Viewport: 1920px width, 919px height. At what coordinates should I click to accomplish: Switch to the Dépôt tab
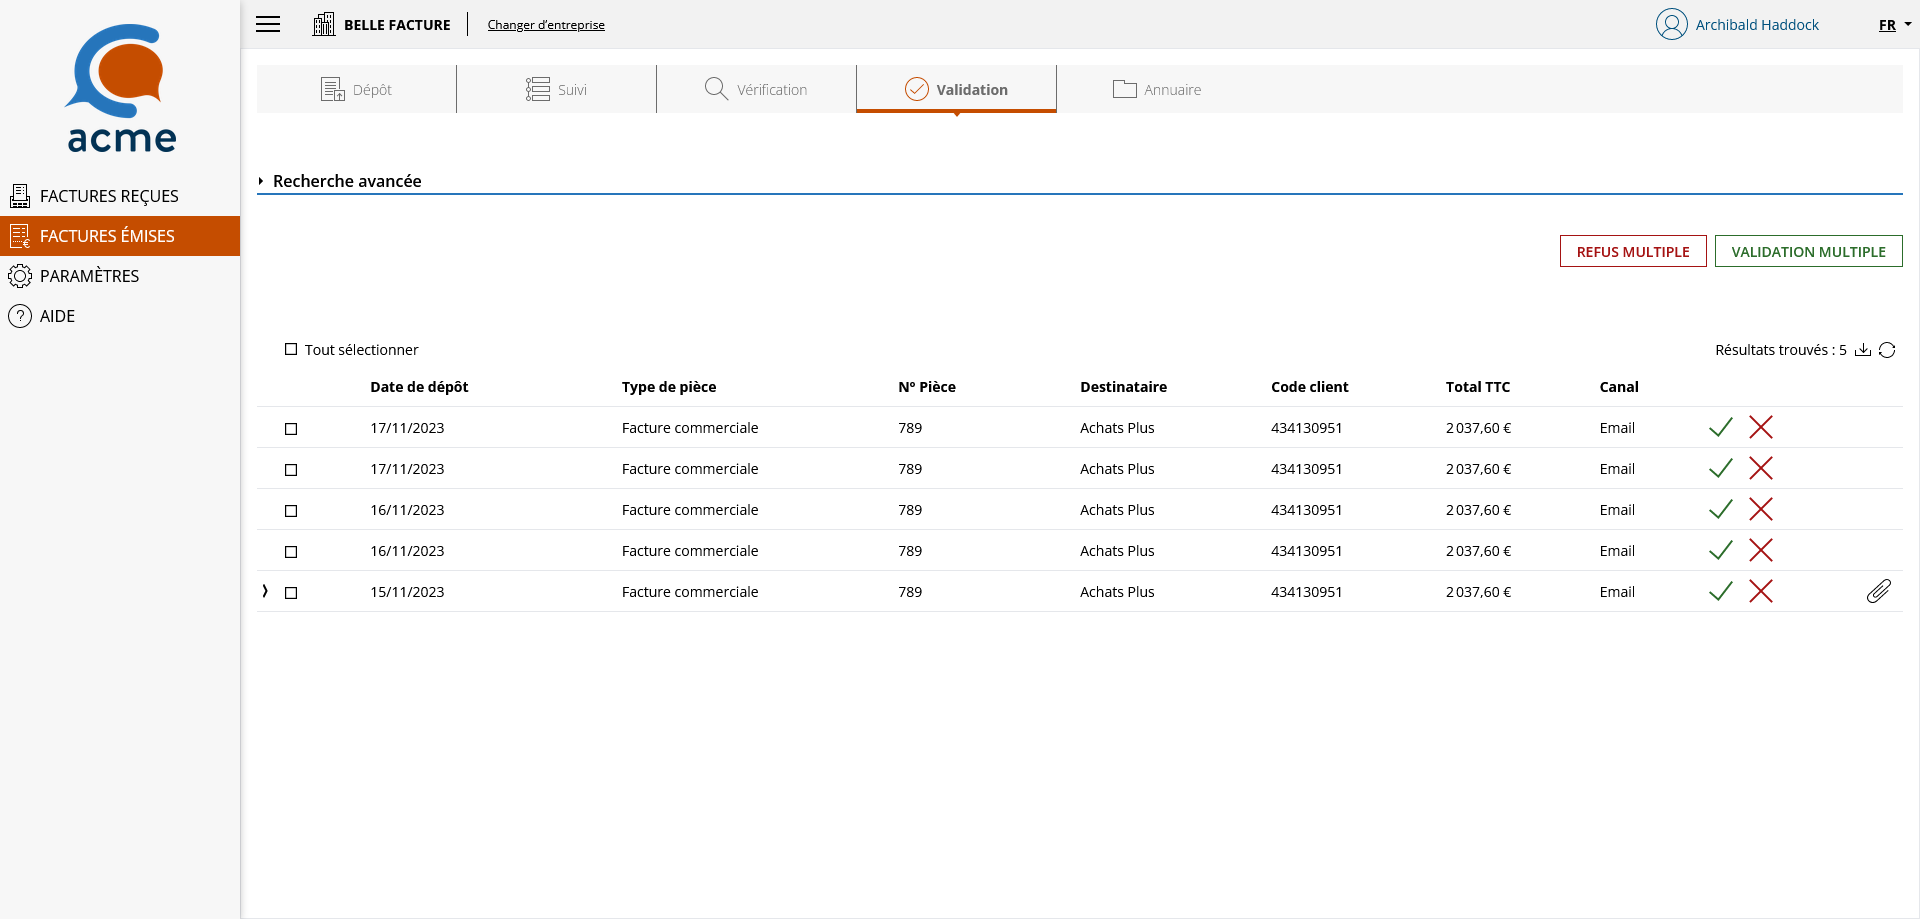[x=356, y=89]
